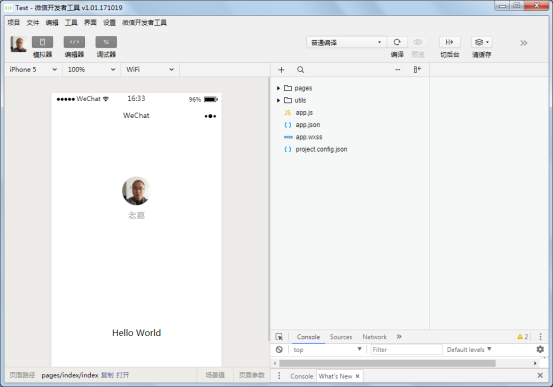The width and height of the screenshot is (553, 387).
Task: Click the 打开 link for page path
Action: pyautogui.click(x=123, y=375)
